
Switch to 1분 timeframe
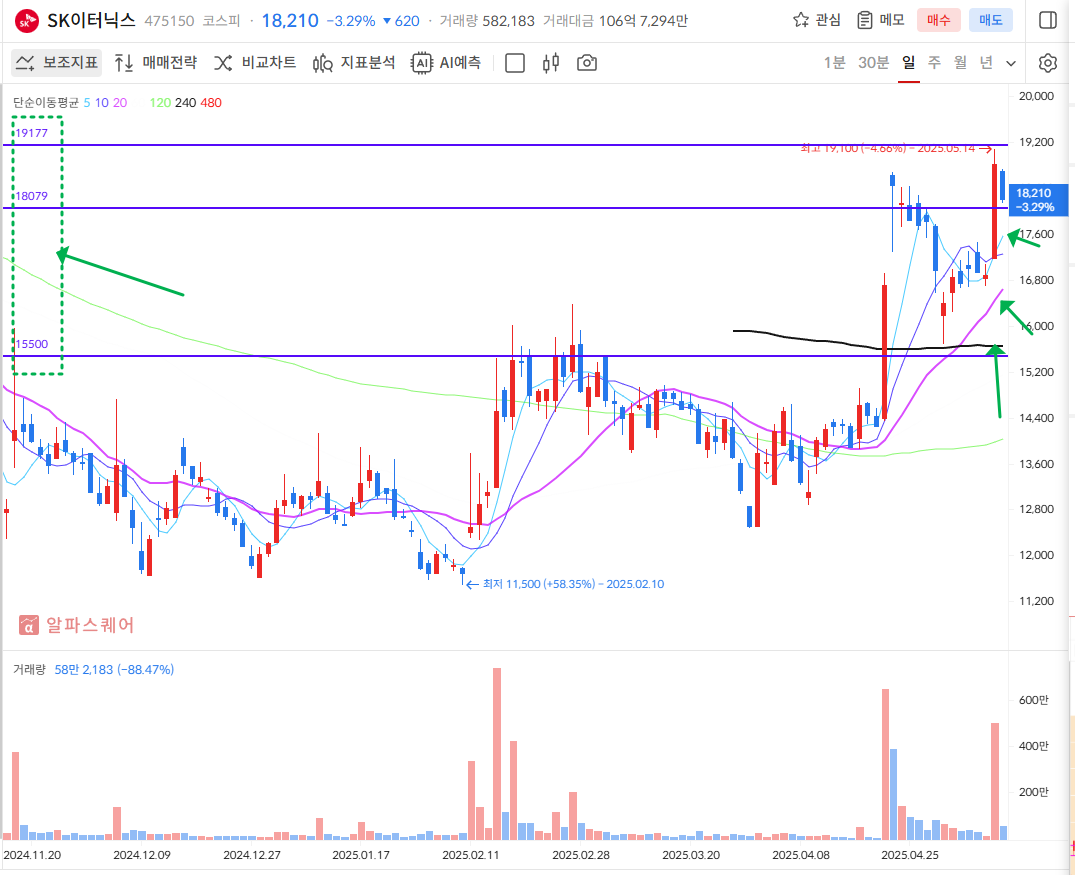pyautogui.click(x=835, y=63)
